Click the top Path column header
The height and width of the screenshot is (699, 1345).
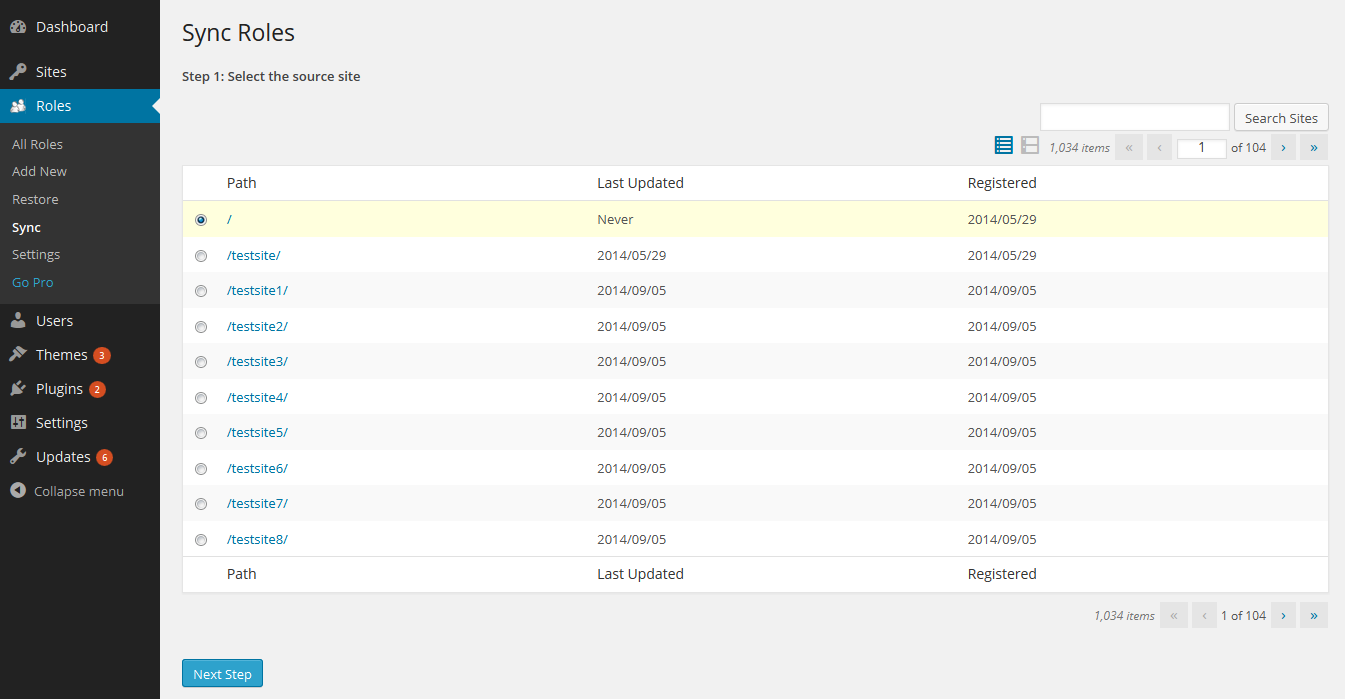(x=242, y=183)
